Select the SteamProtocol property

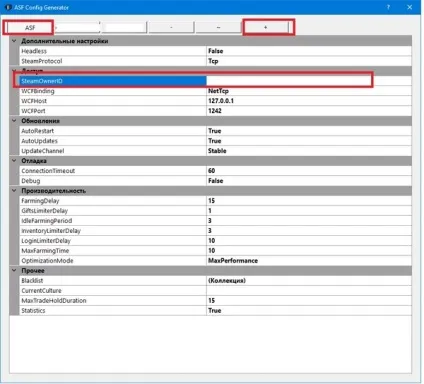click(x=113, y=61)
